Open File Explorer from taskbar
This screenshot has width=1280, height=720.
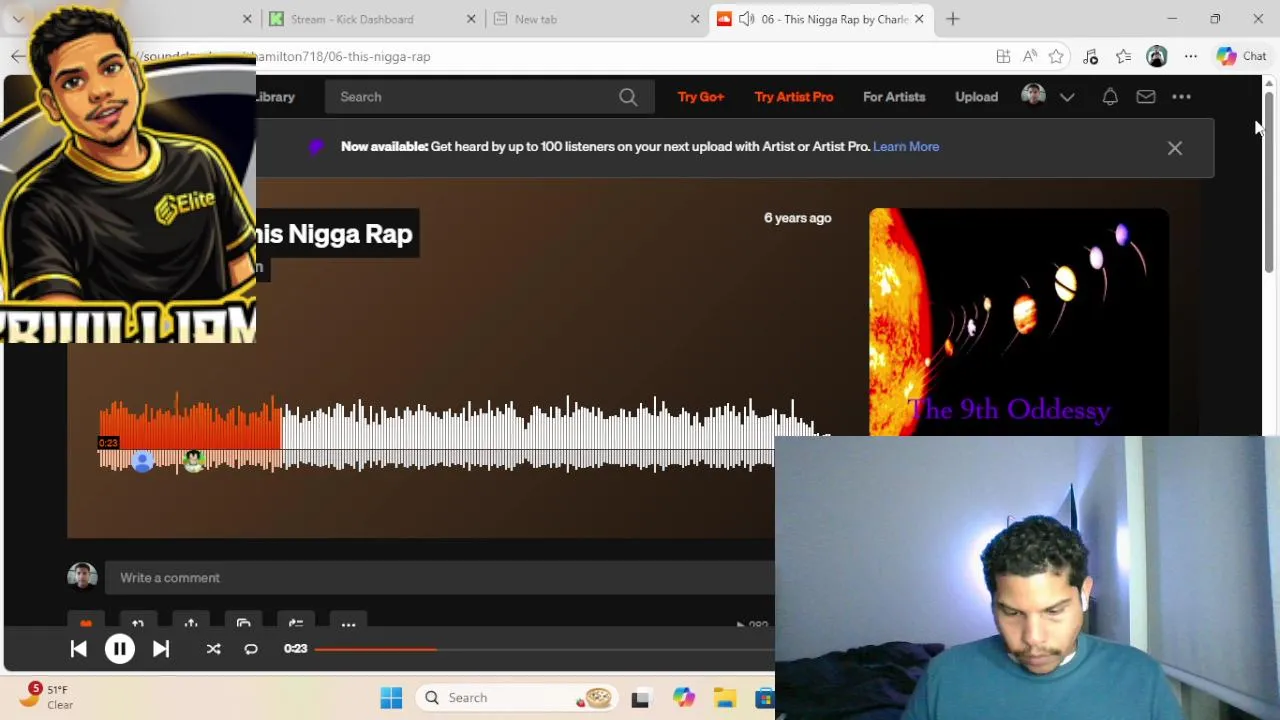(x=725, y=698)
